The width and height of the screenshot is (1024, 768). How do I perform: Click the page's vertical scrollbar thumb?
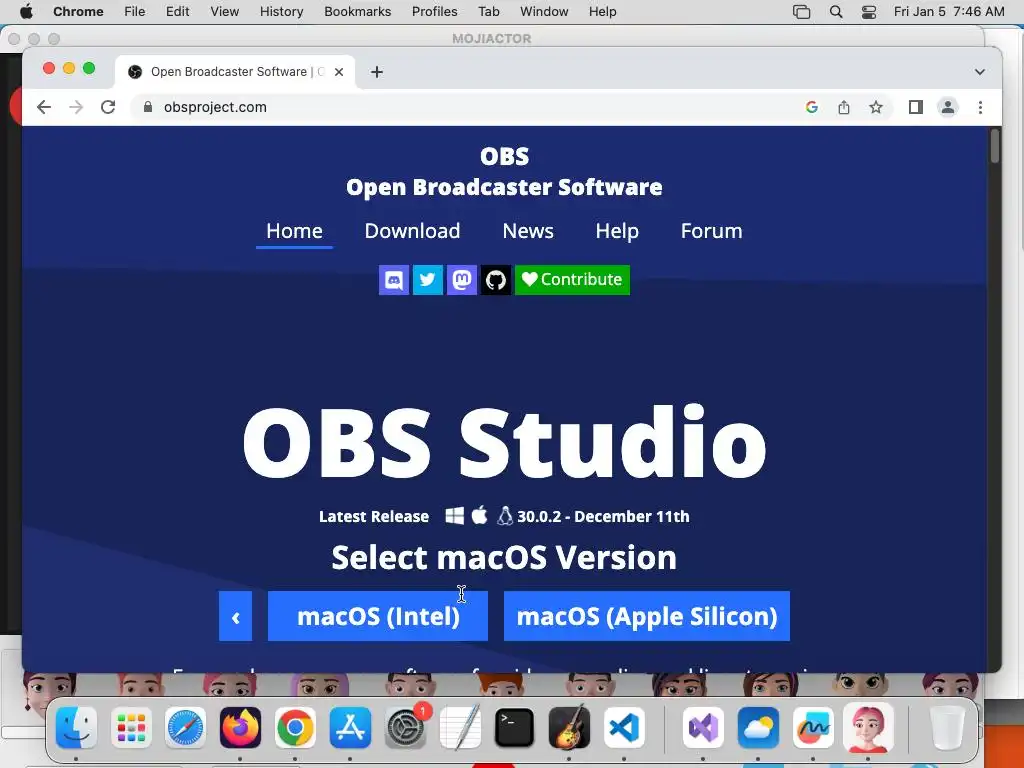pyautogui.click(x=995, y=146)
